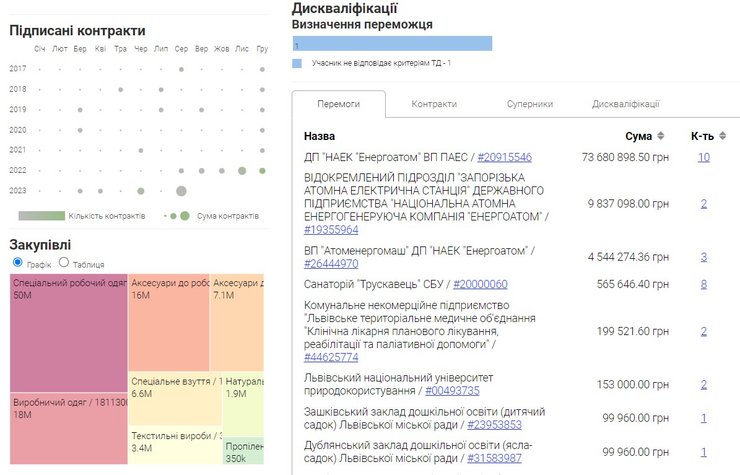Click the green 2022 December contract bubble
This screenshot has width=740, height=475.
tap(262, 171)
